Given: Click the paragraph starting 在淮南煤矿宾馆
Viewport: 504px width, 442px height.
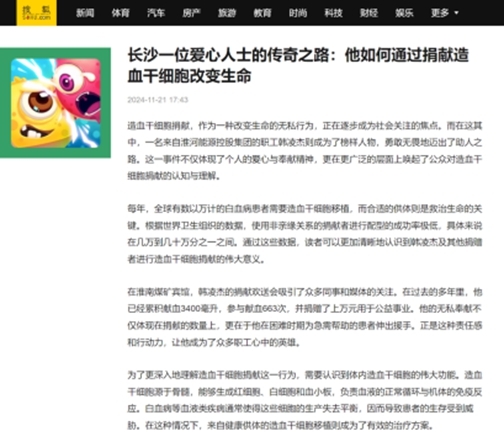Looking at the screenshot, I should pos(305,317).
